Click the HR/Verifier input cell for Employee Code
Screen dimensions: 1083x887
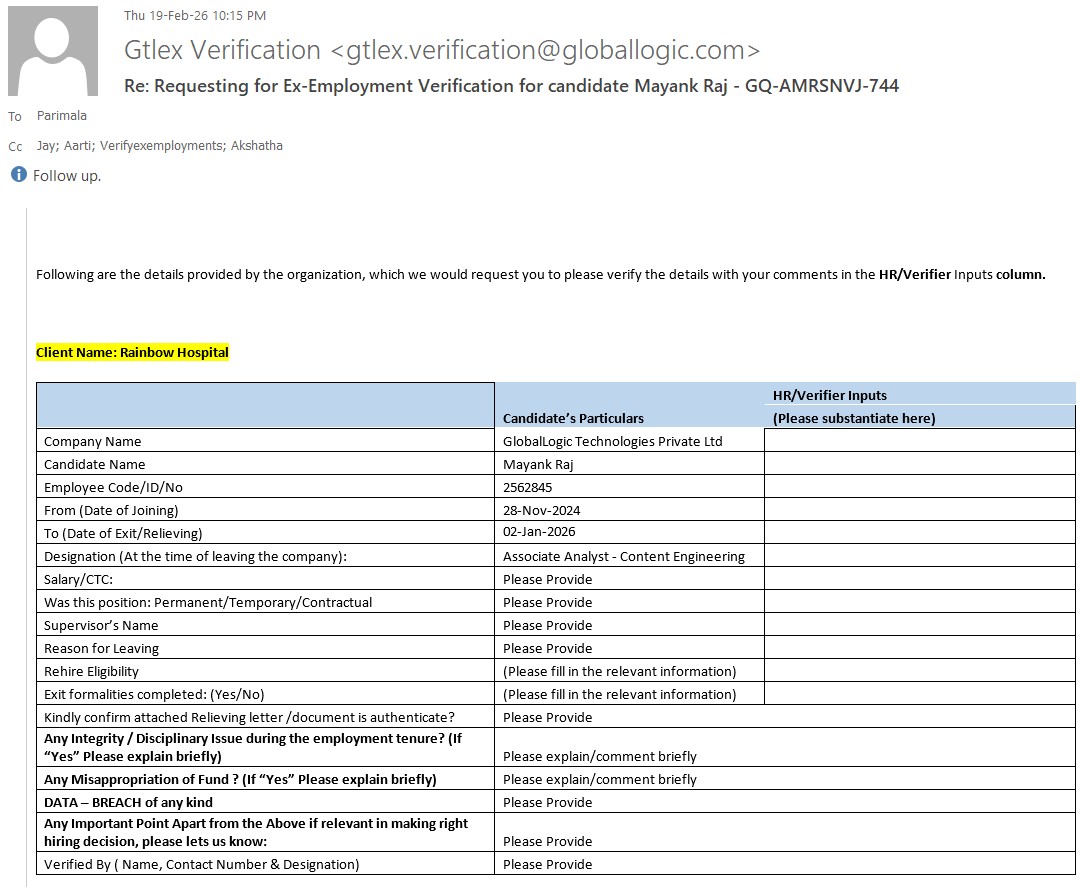(x=919, y=487)
